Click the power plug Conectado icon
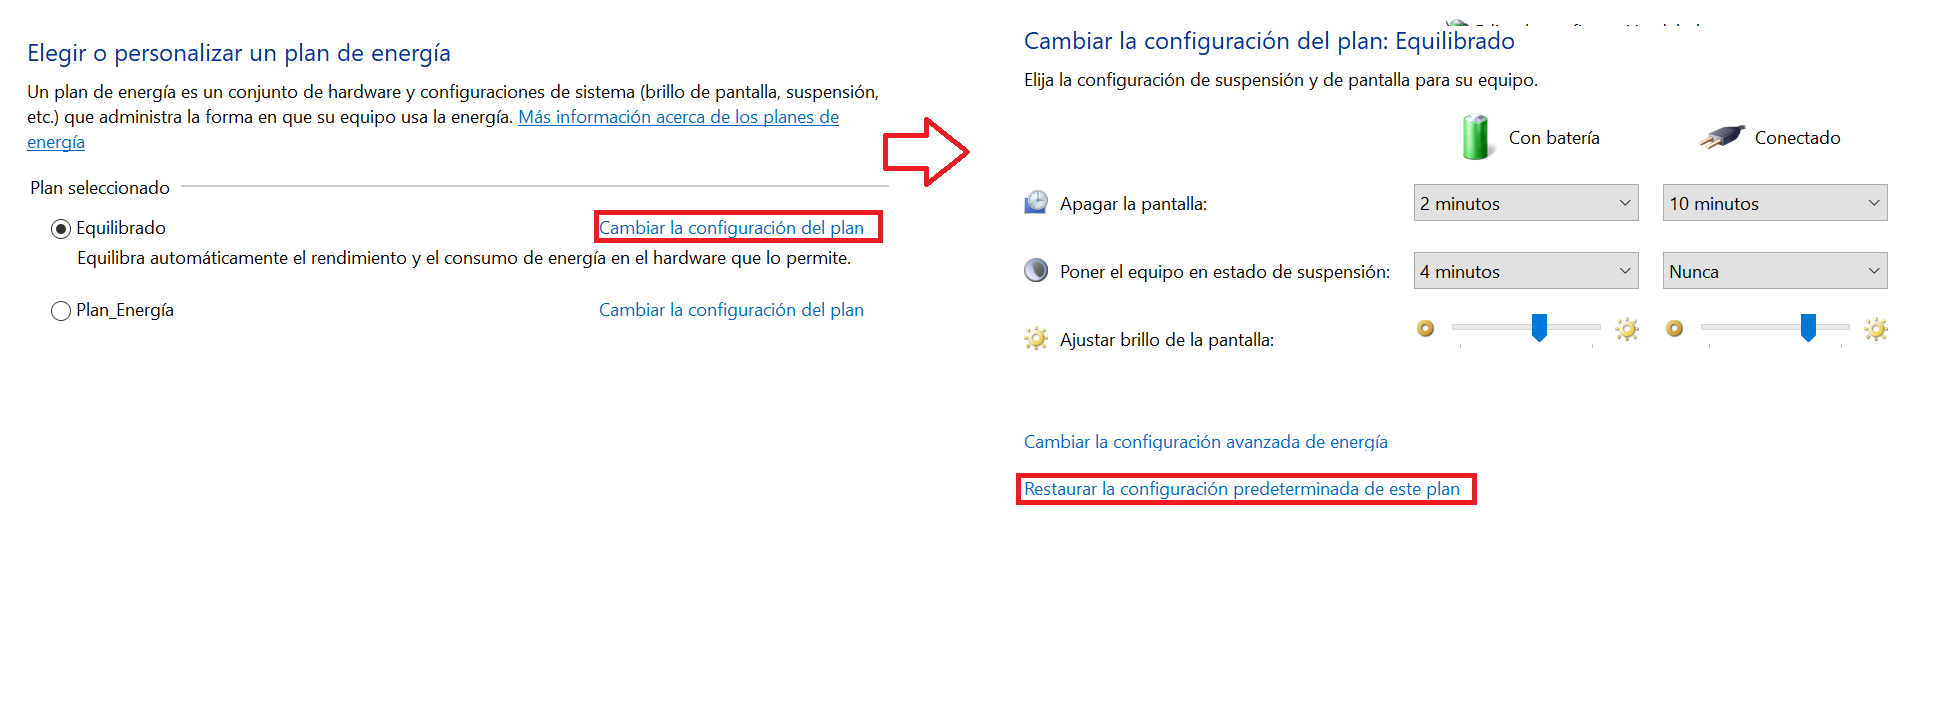 (x=1722, y=137)
